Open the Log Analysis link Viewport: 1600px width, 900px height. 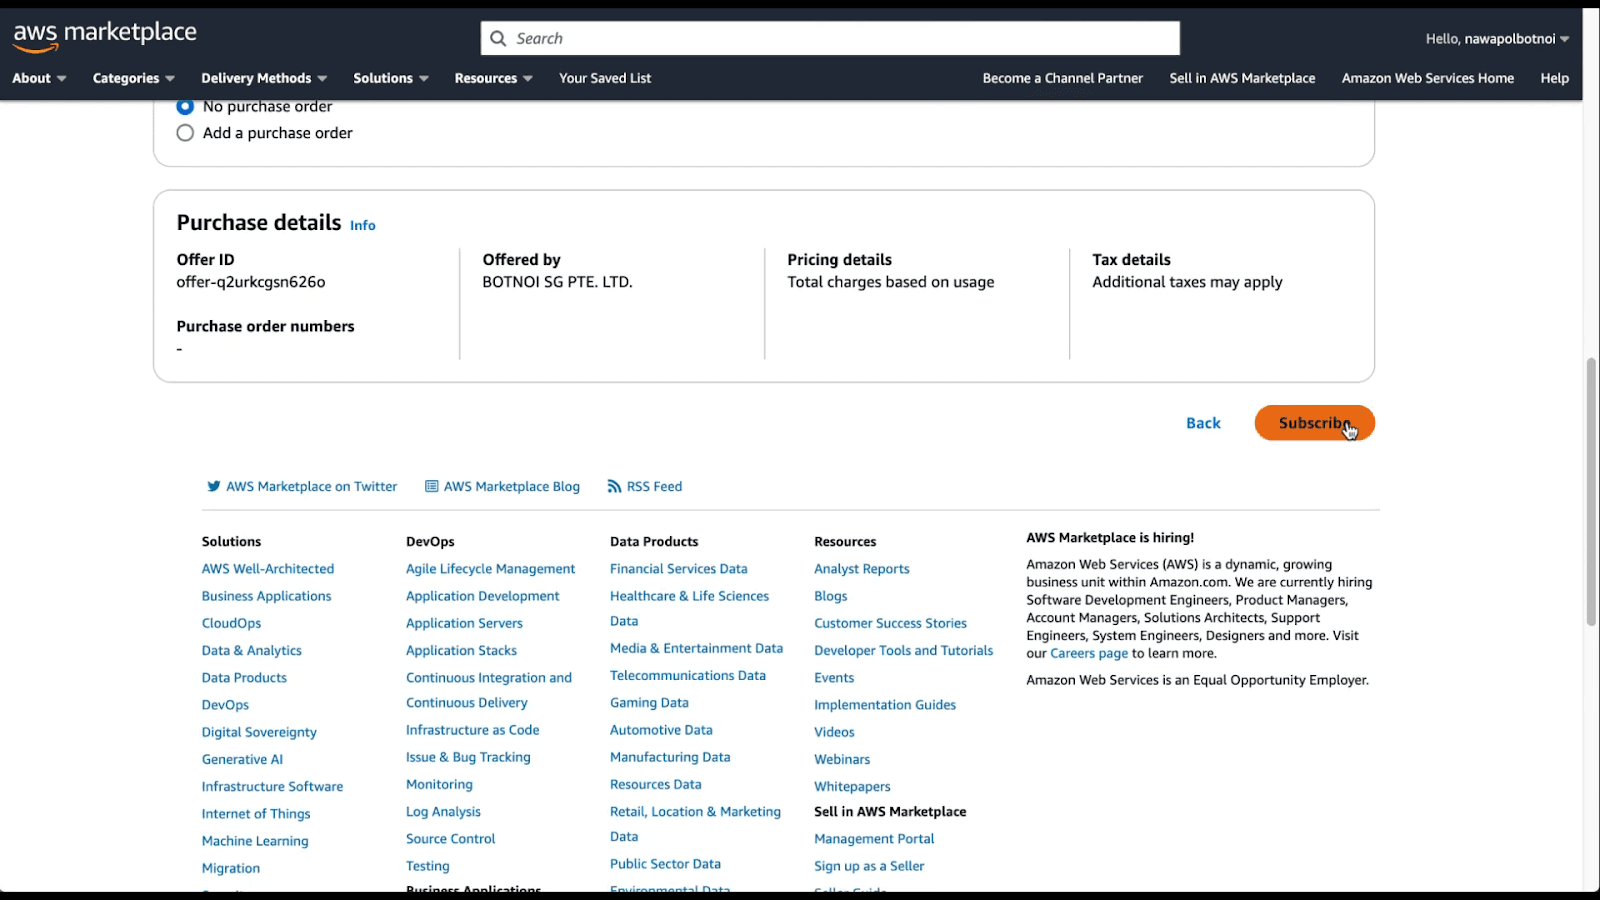point(443,811)
